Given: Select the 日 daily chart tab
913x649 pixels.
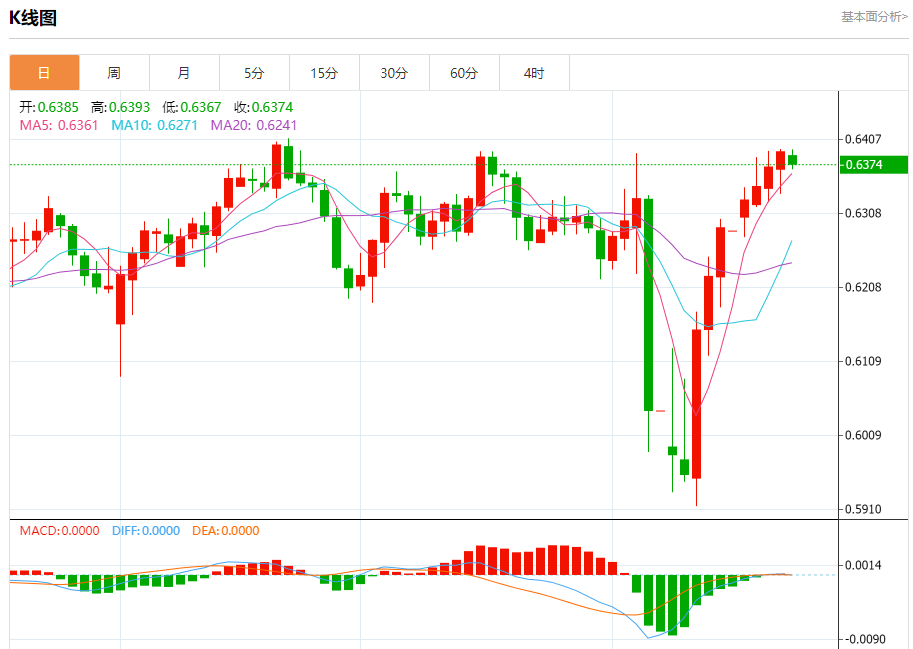Looking at the screenshot, I should point(44,73).
